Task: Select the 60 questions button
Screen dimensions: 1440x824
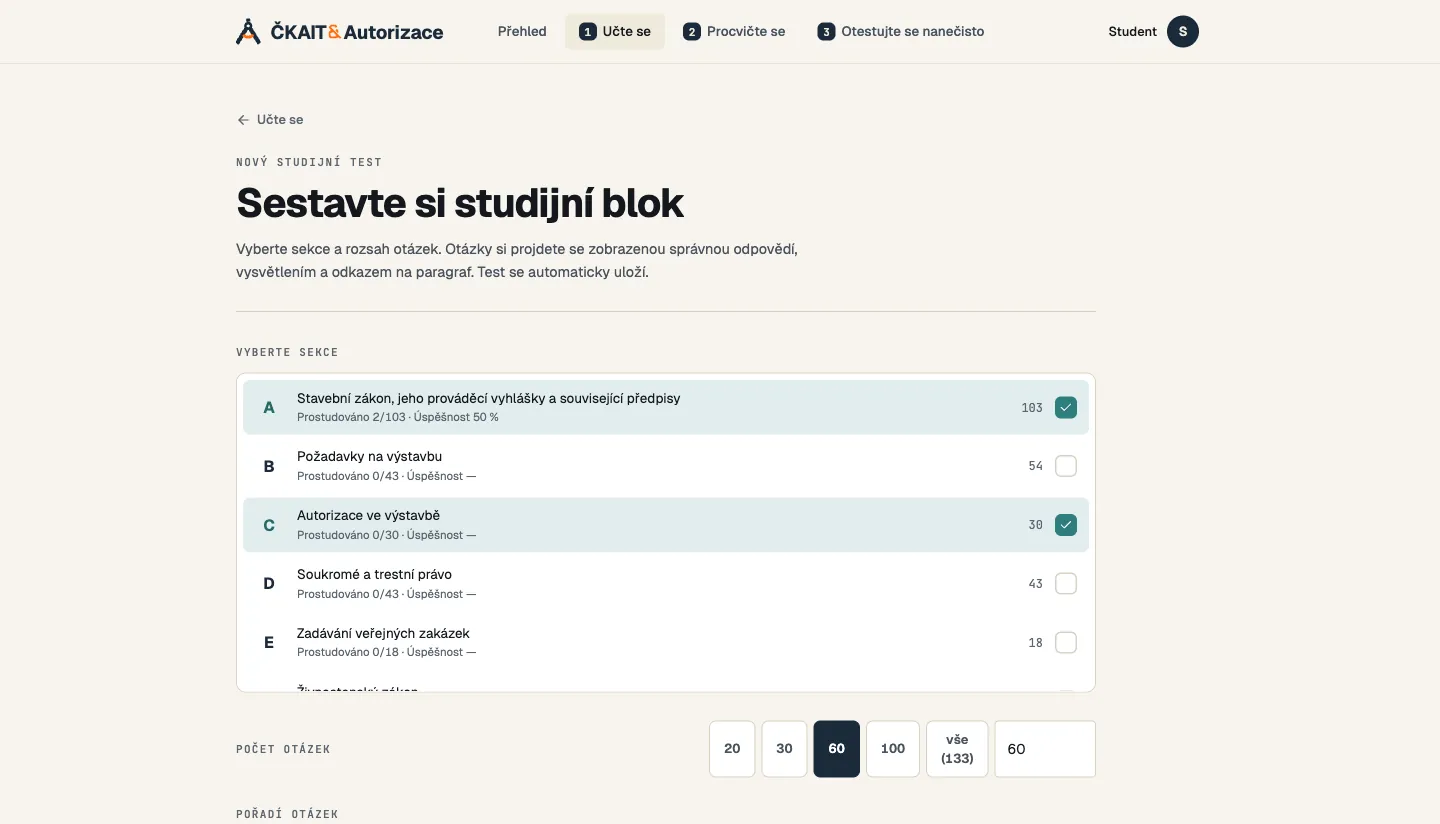Action: [x=837, y=749]
